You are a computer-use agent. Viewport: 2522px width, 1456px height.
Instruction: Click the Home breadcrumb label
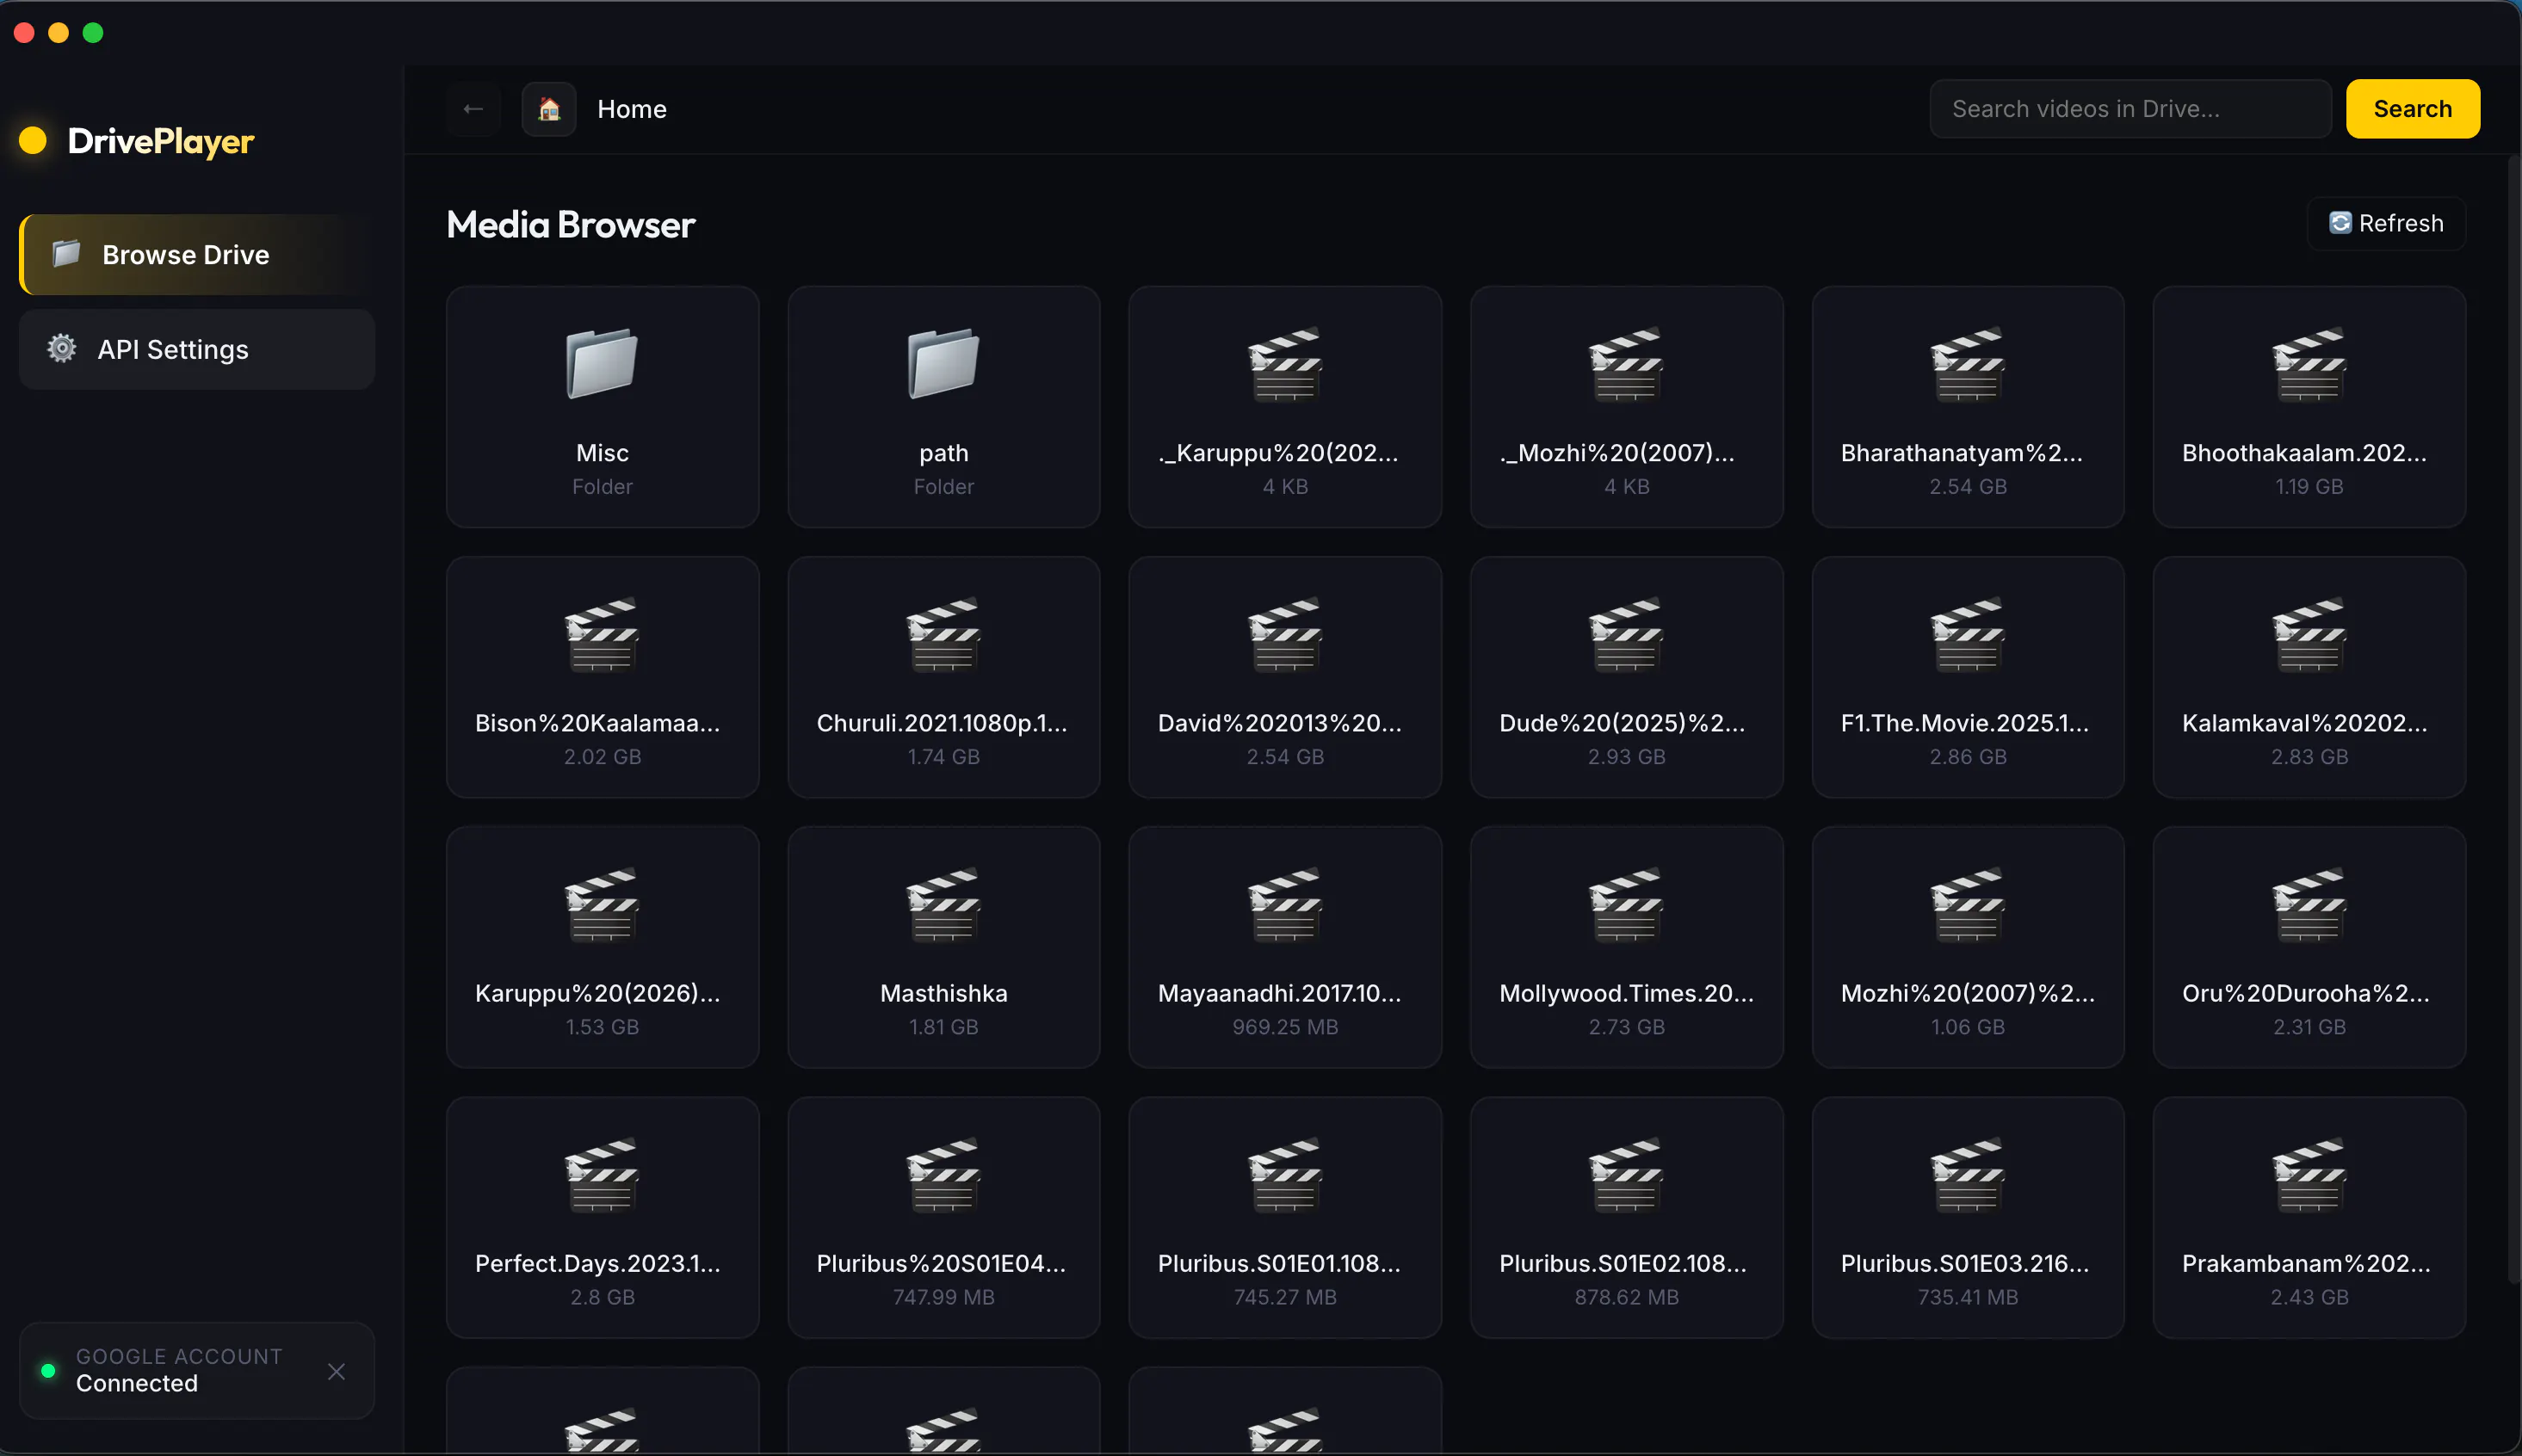click(632, 109)
